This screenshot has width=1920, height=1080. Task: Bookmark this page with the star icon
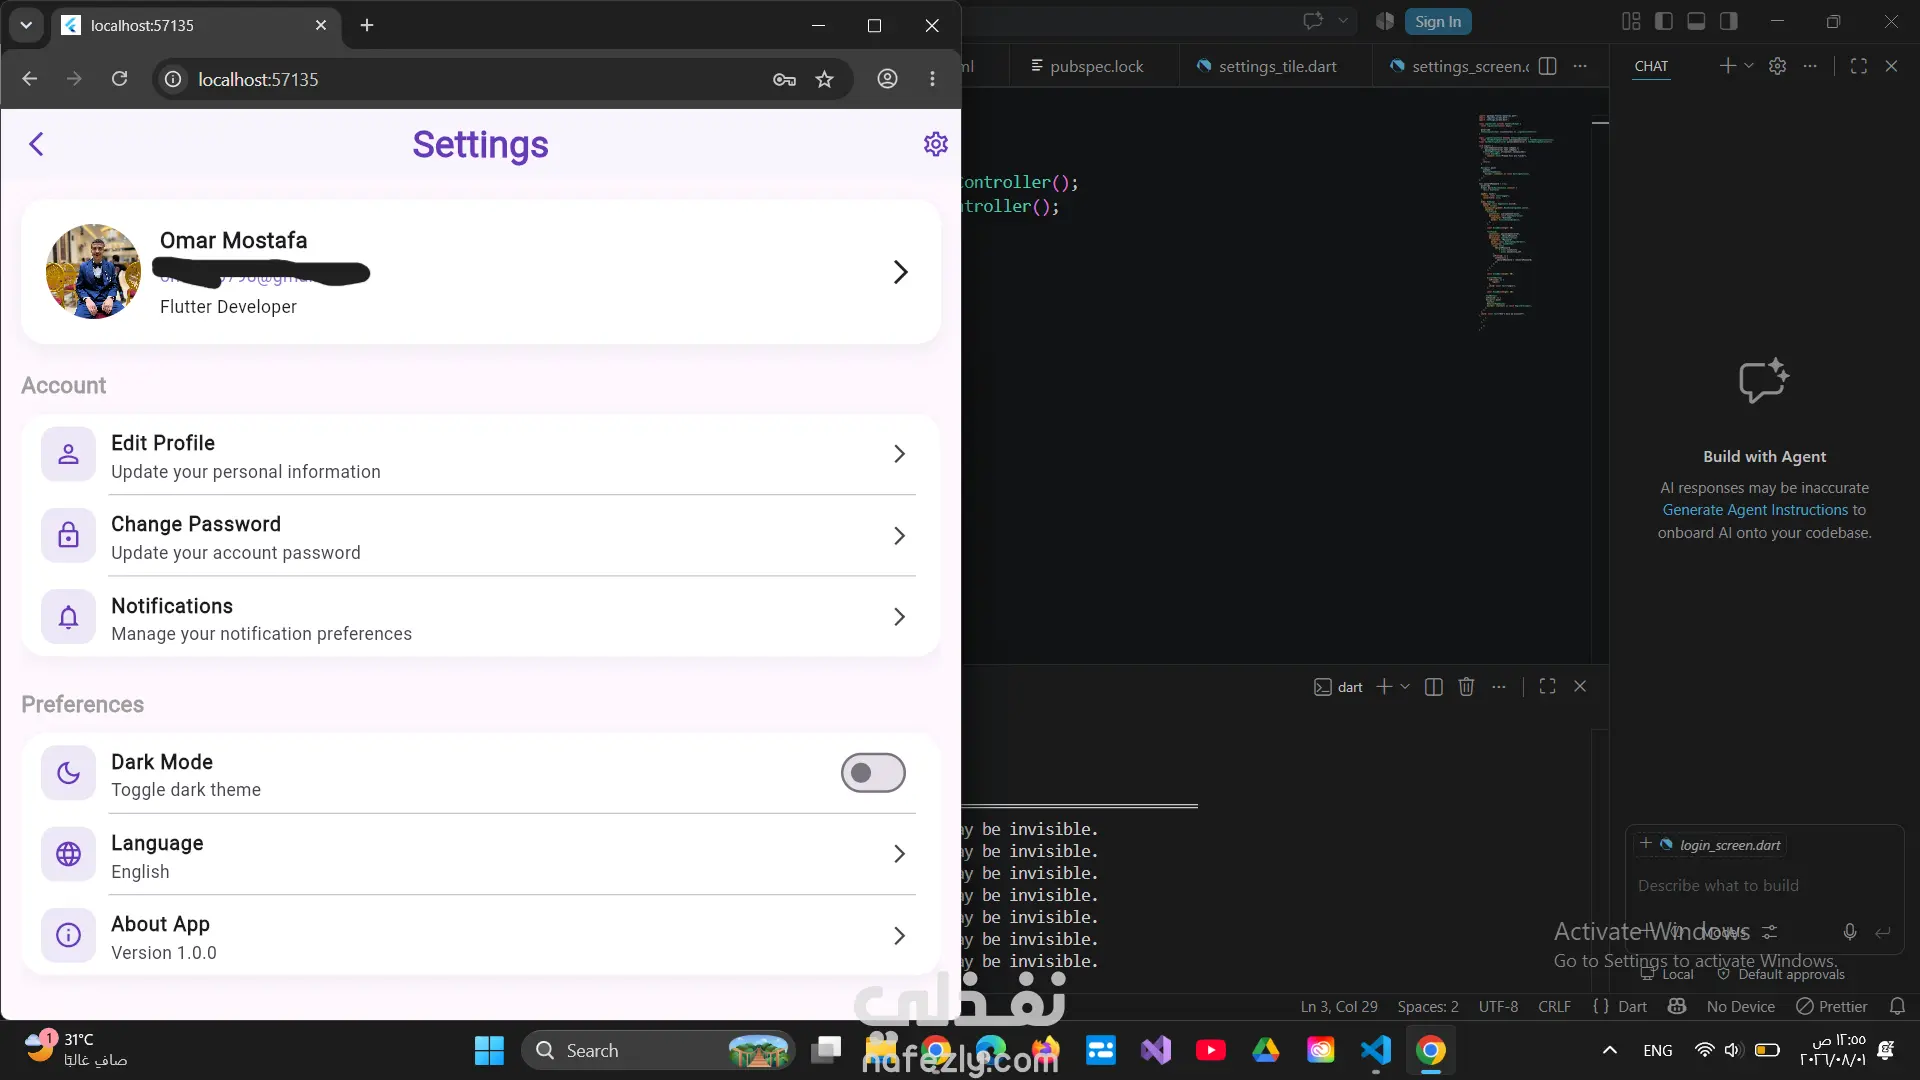coord(824,79)
